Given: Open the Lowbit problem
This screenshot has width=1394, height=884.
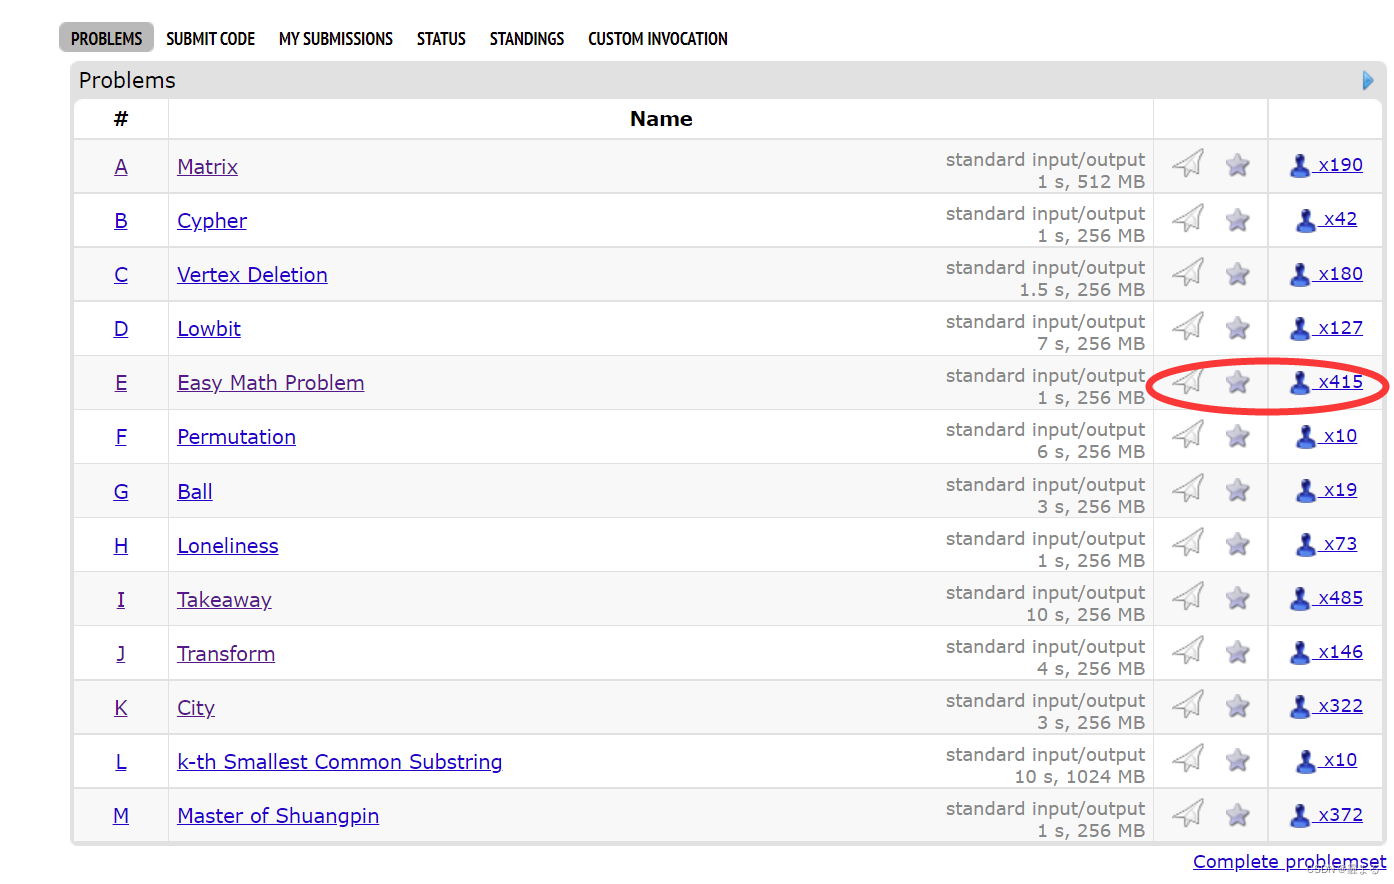Looking at the screenshot, I should click(x=209, y=329).
